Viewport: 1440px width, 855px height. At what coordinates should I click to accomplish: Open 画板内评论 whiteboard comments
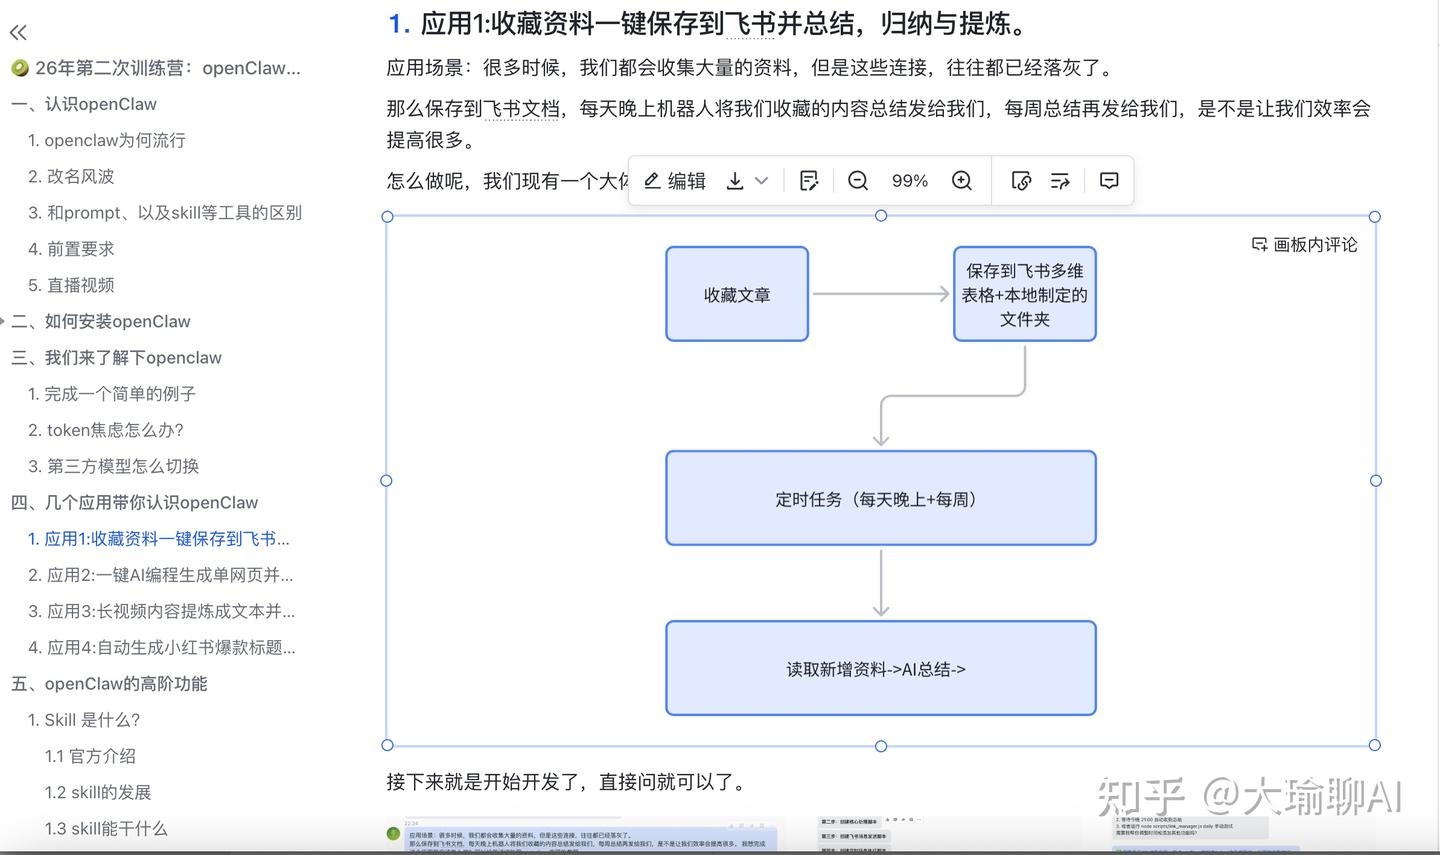coord(1305,245)
